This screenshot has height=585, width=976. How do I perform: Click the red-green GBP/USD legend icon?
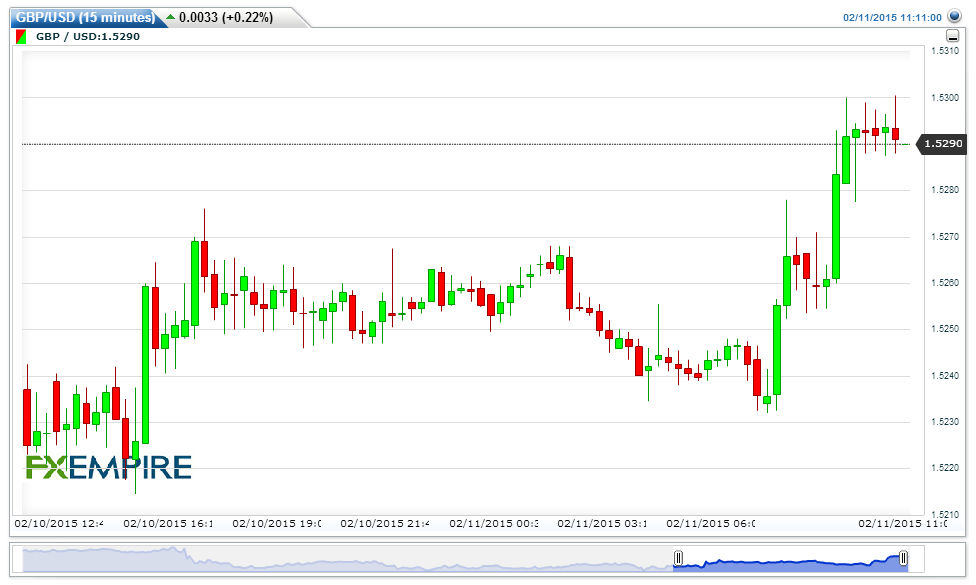pos(21,37)
